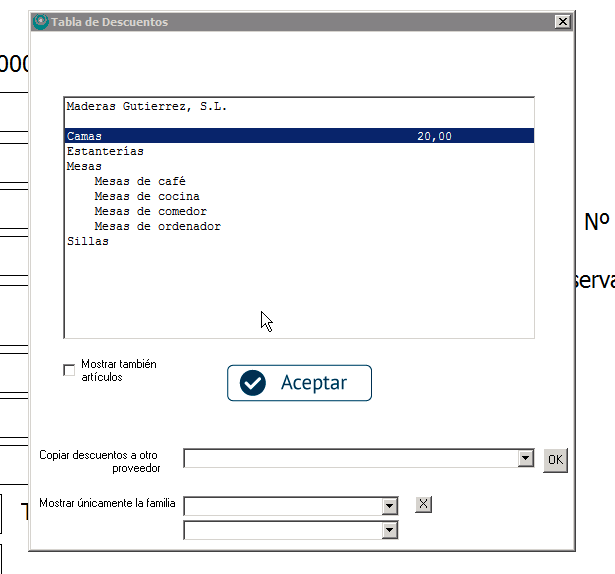Image resolution: width=615 pixels, height=574 pixels.
Task: Enable Mostrar también artículos checkbox
Action: click(69, 371)
